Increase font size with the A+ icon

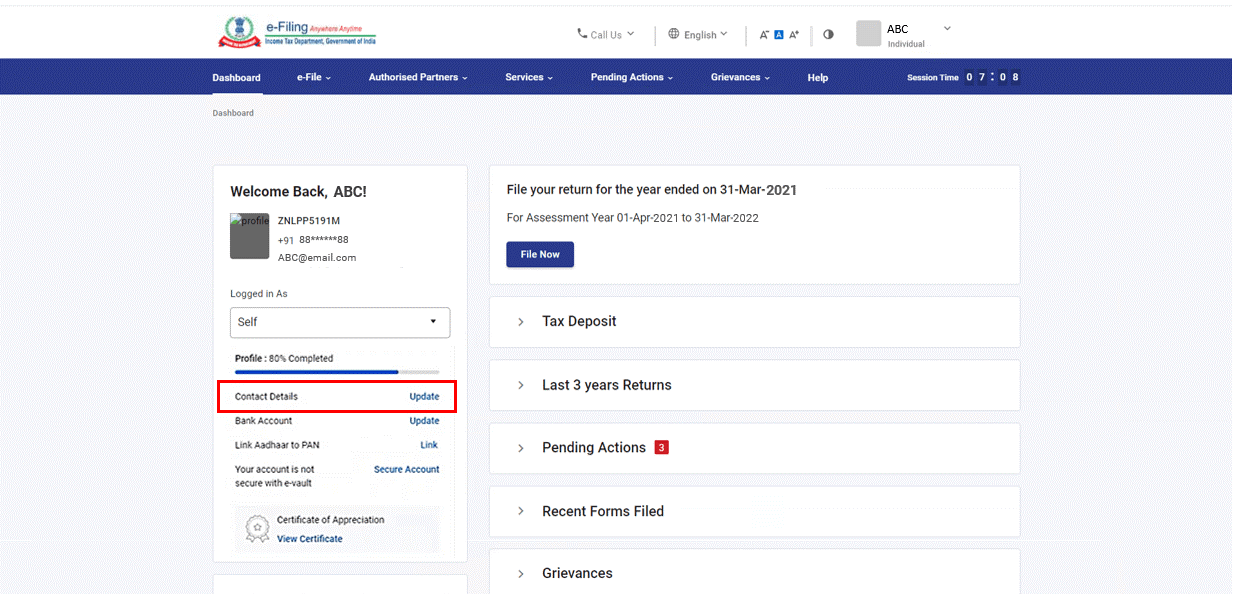point(794,35)
